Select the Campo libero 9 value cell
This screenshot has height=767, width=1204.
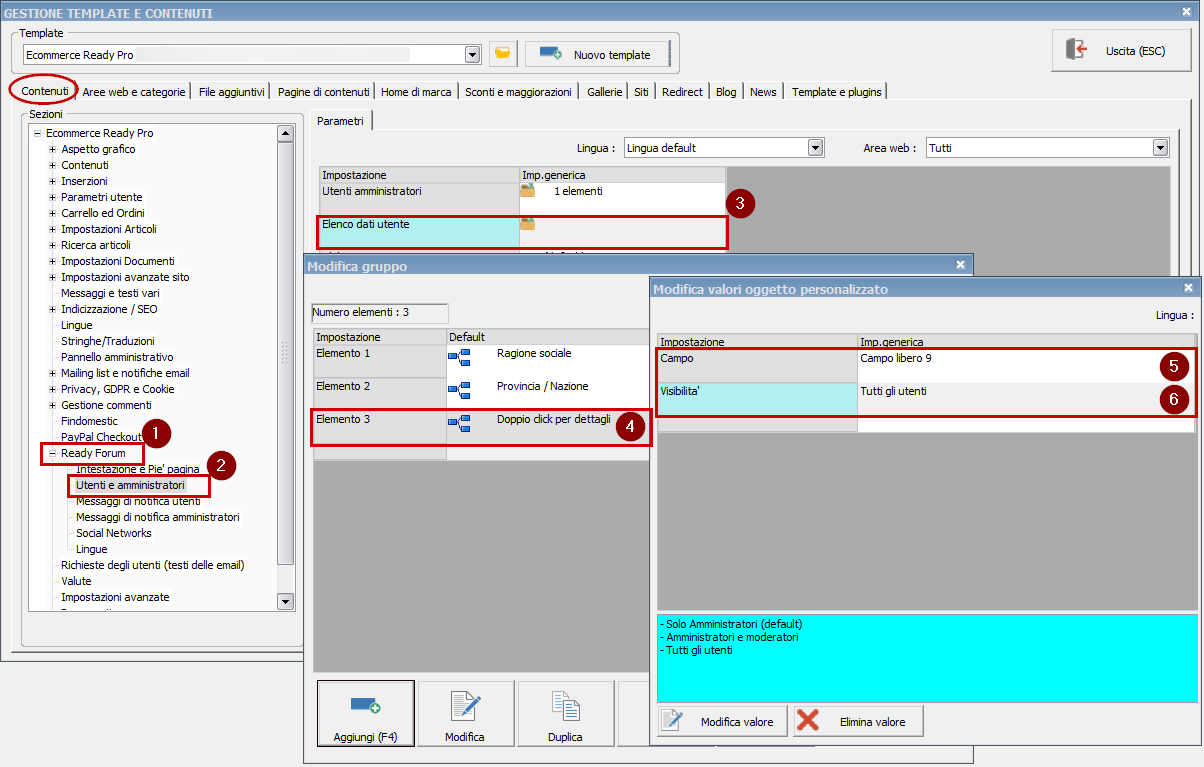tap(1026, 365)
